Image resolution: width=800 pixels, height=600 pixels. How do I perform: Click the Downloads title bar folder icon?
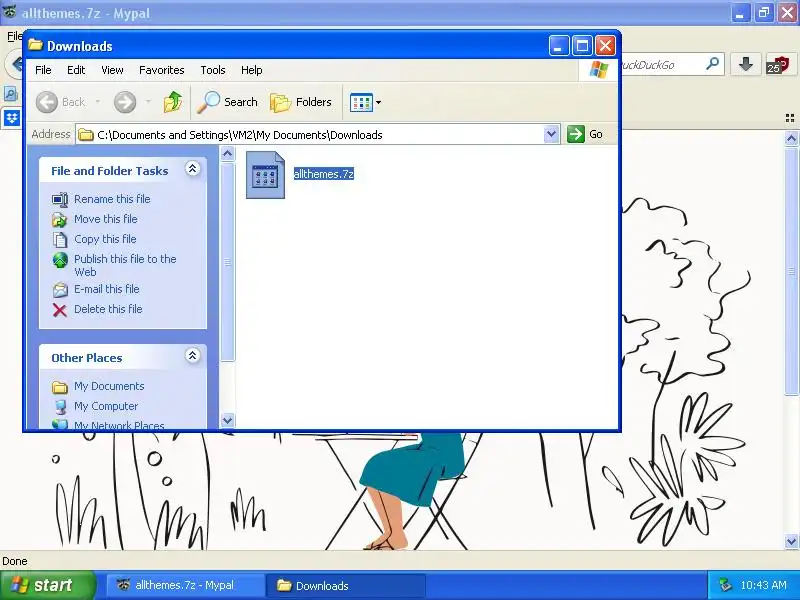click(x=35, y=45)
